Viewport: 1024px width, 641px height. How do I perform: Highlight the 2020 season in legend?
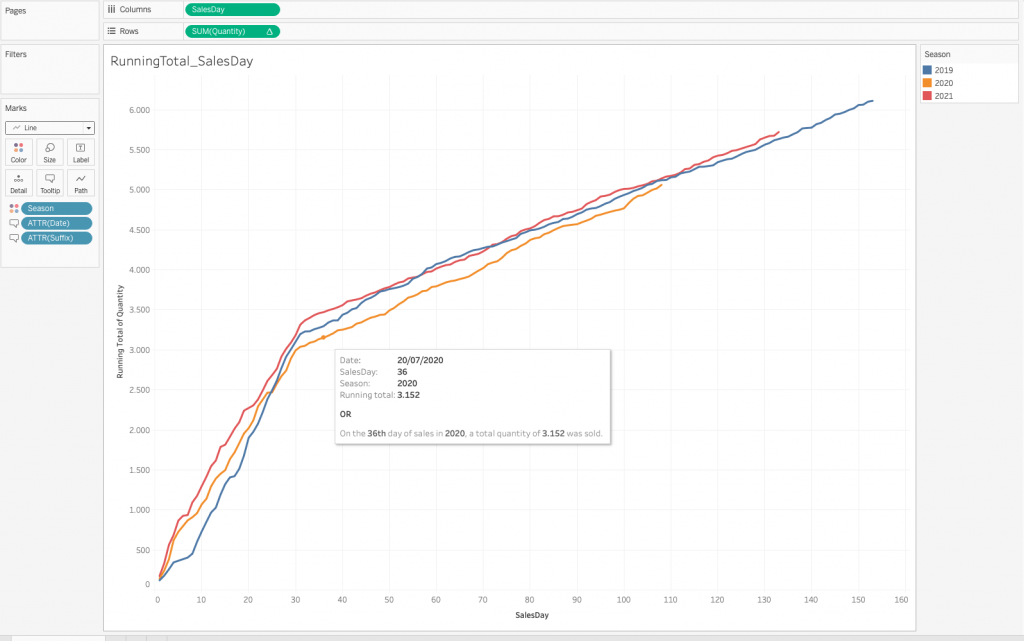943,83
